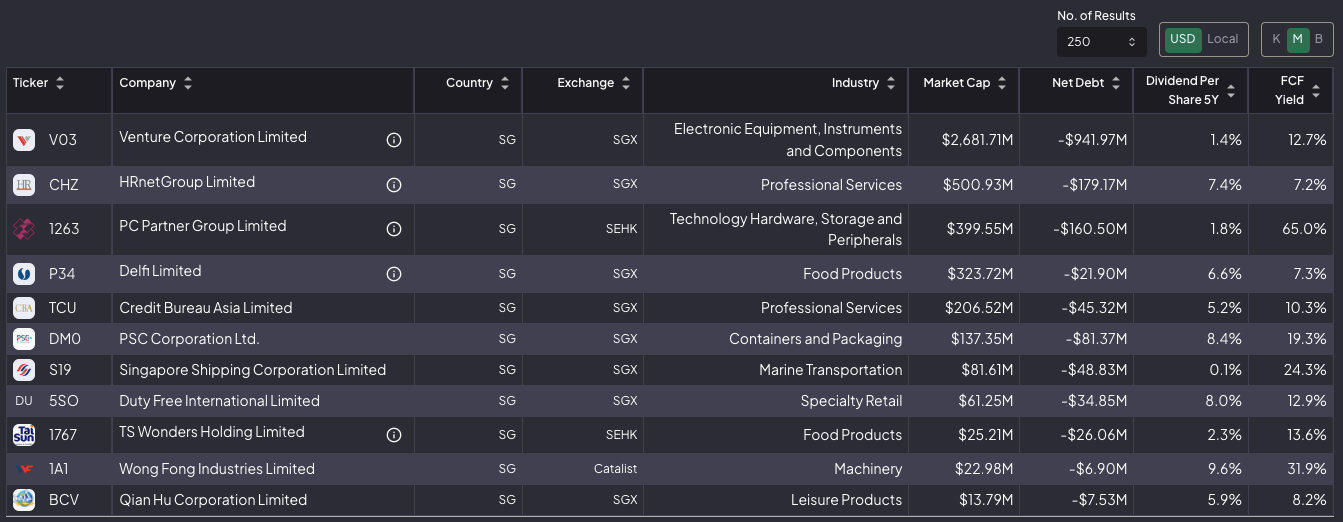Open the No. of Results dropdown
The height and width of the screenshot is (522, 1343).
click(x=1102, y=41)
